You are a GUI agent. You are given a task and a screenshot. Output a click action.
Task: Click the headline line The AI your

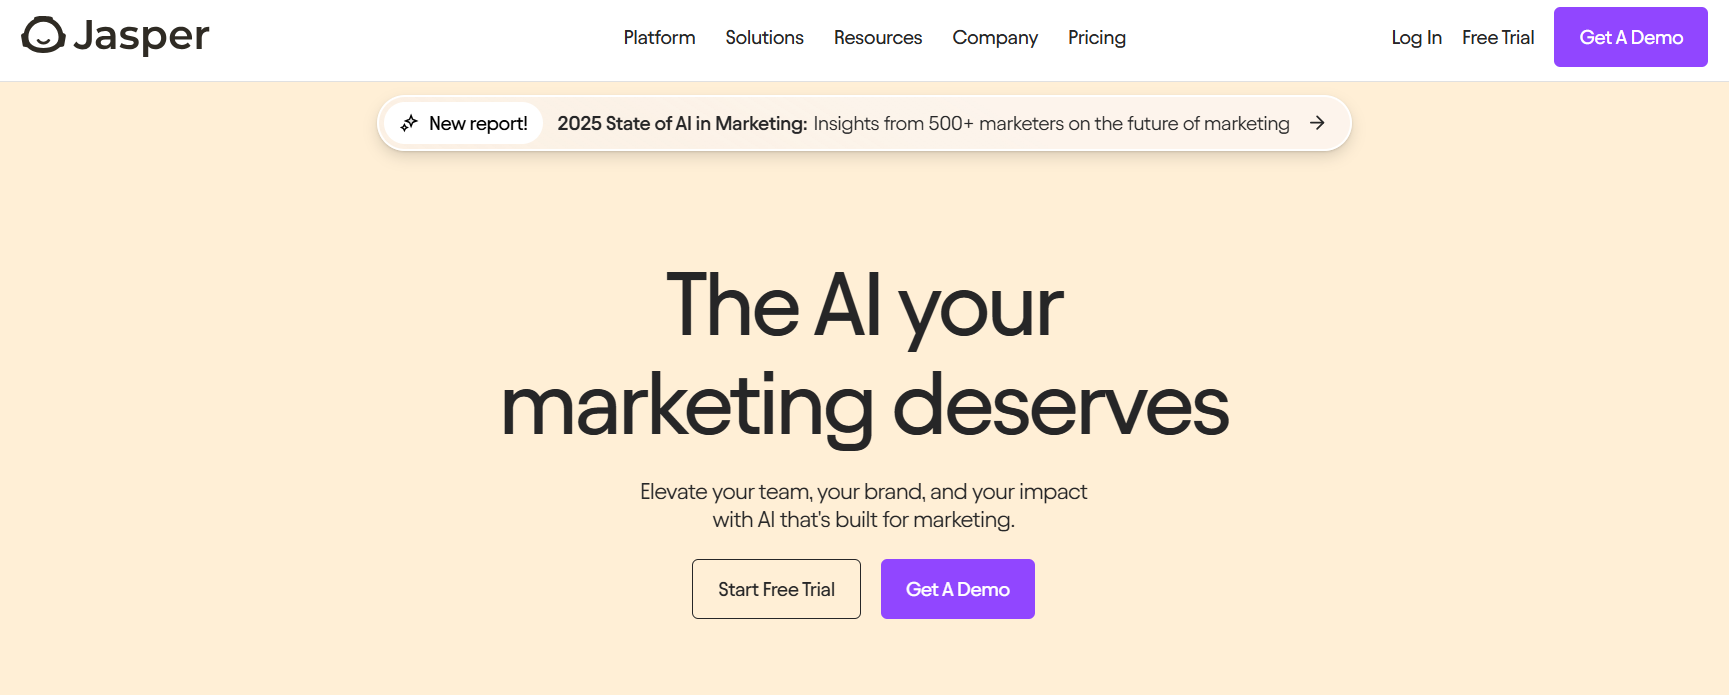pyautogui.click(x=865, y=306)
